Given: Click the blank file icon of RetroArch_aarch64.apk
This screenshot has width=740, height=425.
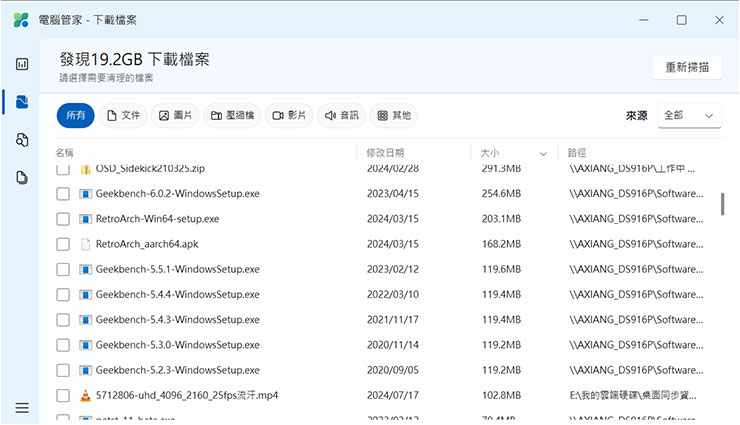Looking at the screenshot, I should click(x=85, y=244).
